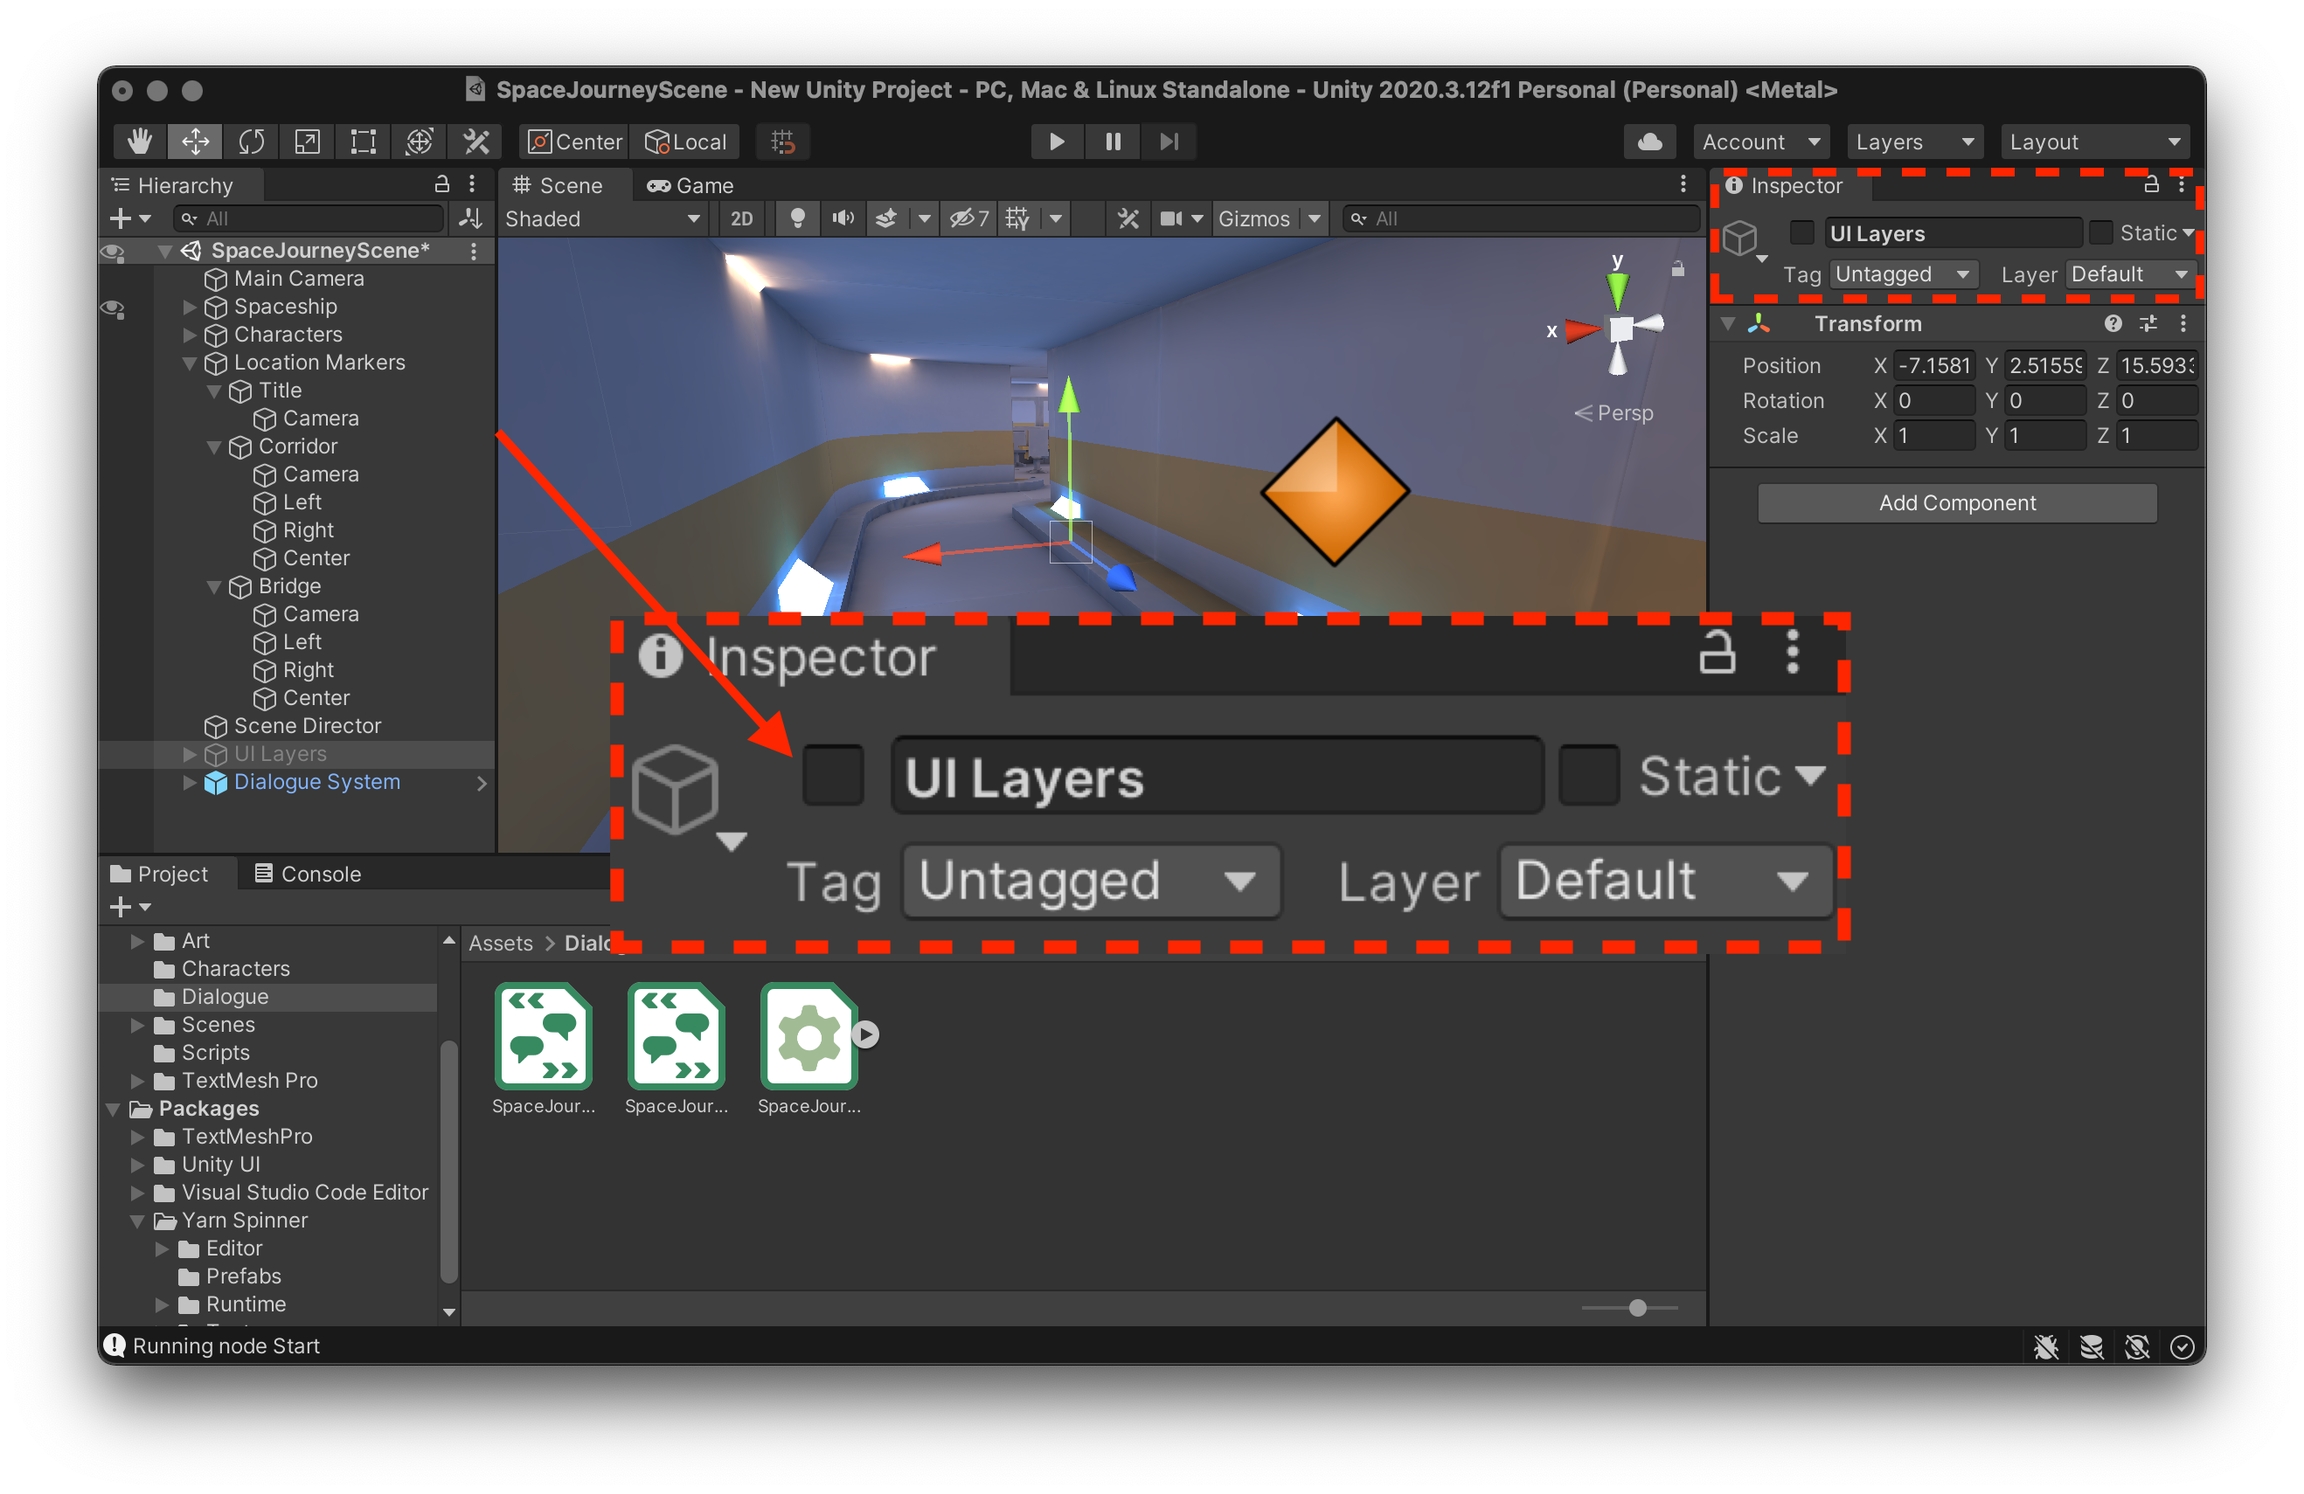Switch to the Console tab
Screen dimensions: 2304x1494
(x=307, y=873)
